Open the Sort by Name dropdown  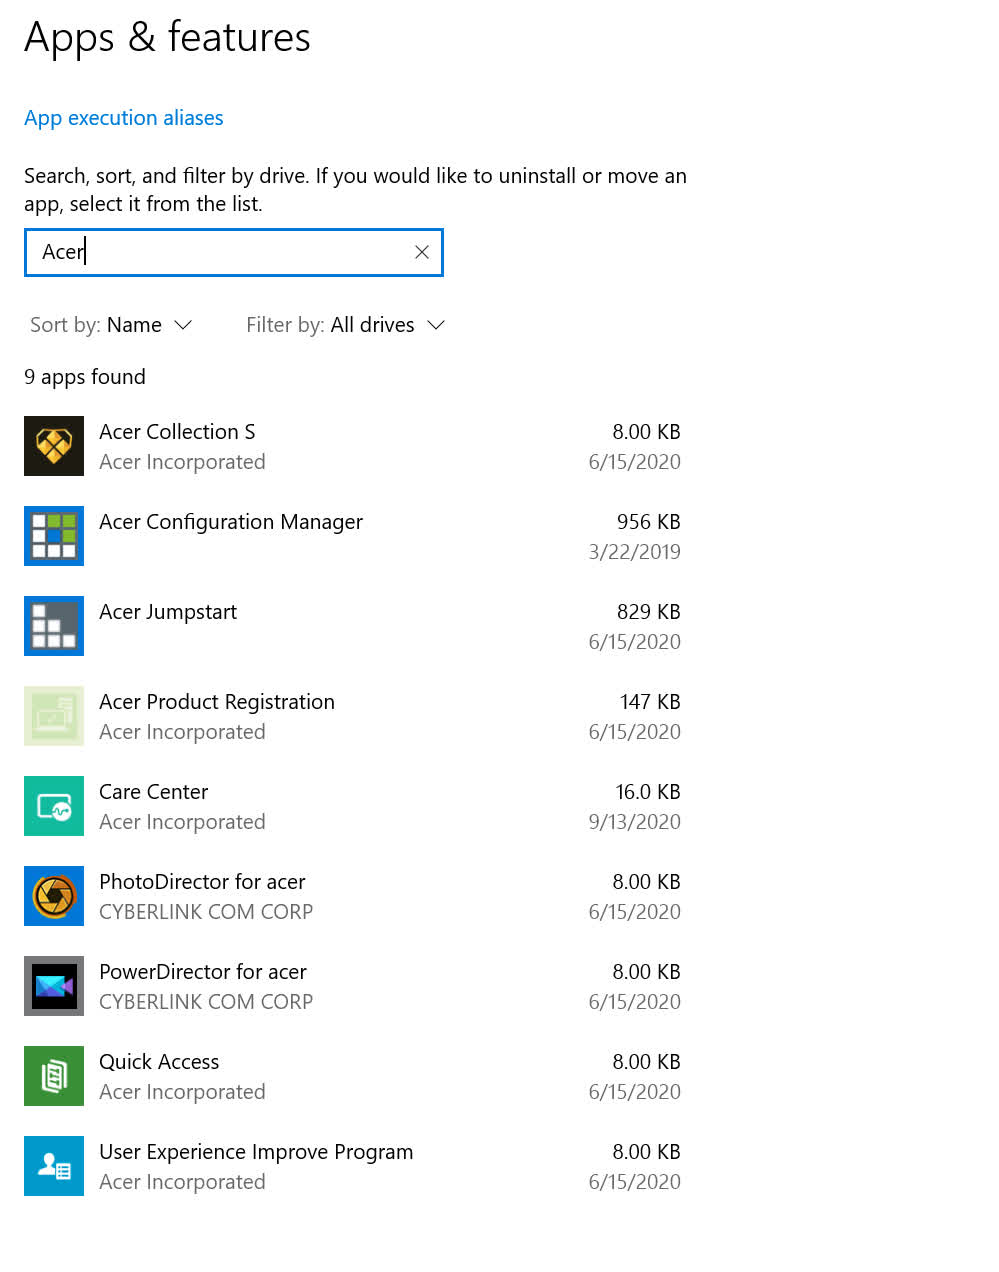point(111,325)
